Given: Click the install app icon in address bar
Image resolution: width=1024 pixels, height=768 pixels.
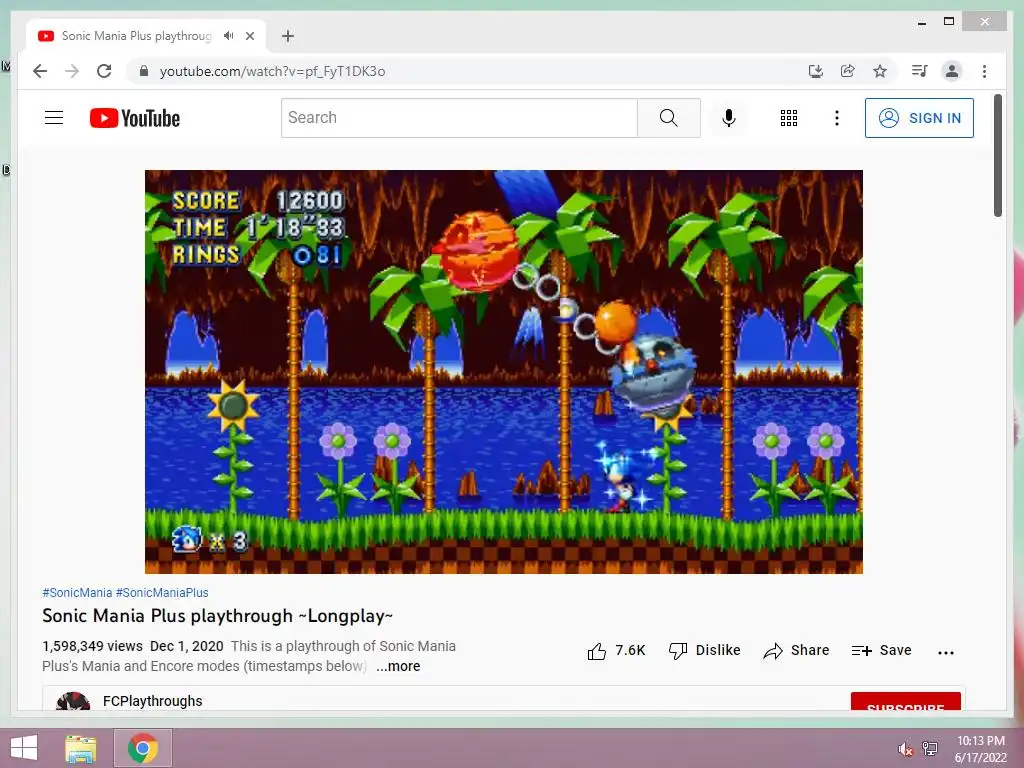Looking at the screenshot, I should (x=816, y=71).
